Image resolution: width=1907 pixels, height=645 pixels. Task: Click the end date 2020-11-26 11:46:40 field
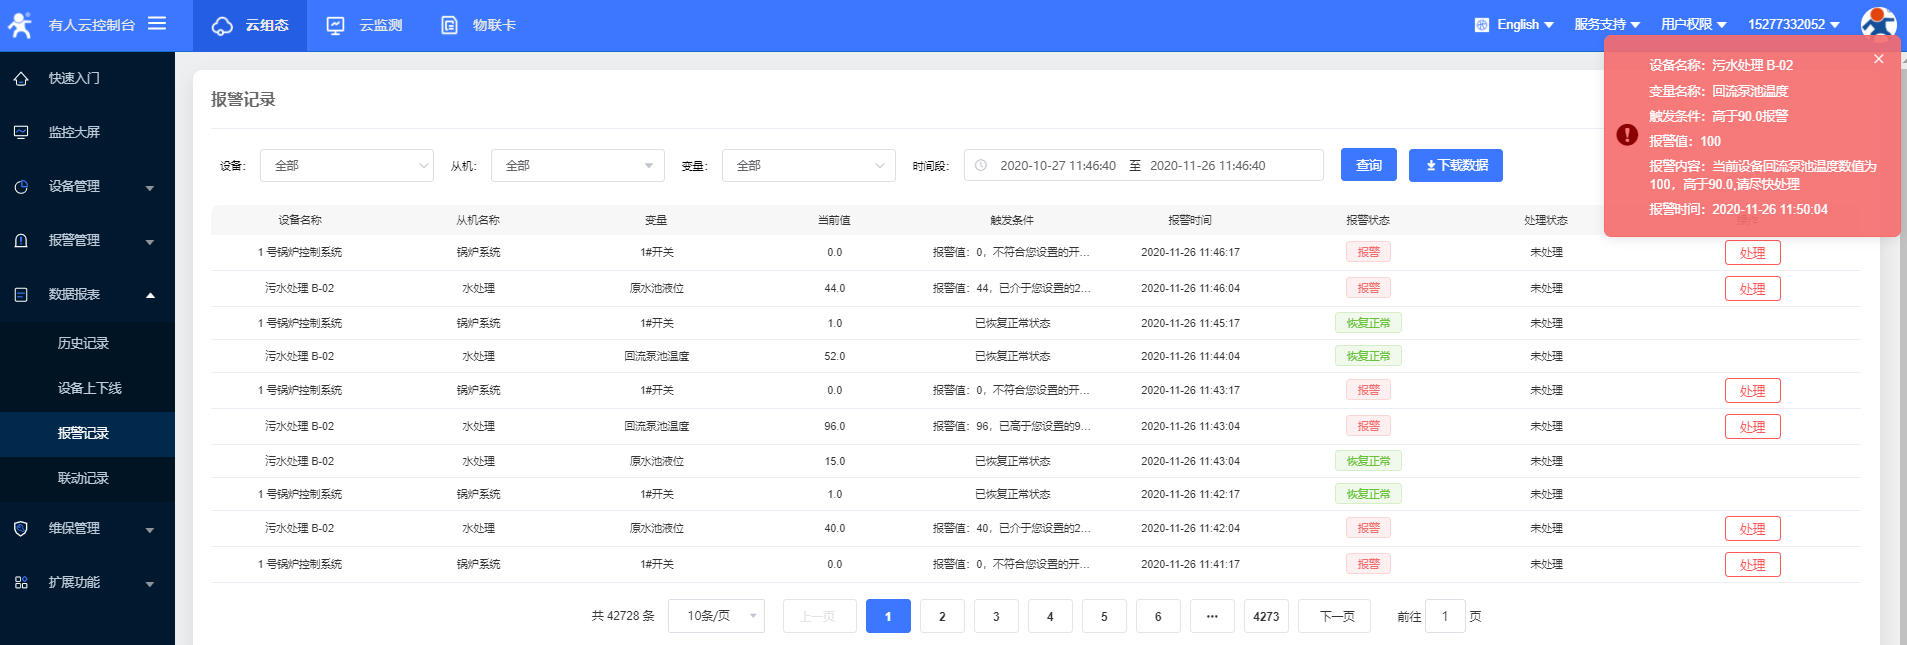[1208, 165]
